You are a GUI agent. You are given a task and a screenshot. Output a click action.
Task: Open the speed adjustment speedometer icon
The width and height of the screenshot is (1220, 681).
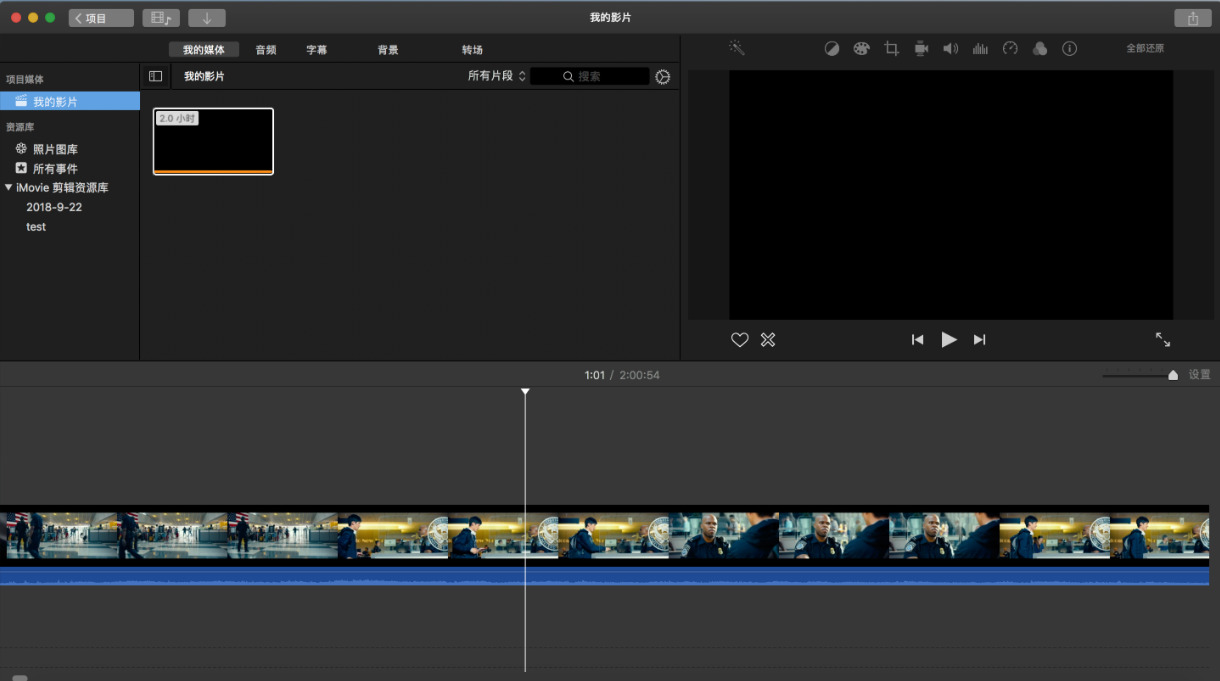1010,48
